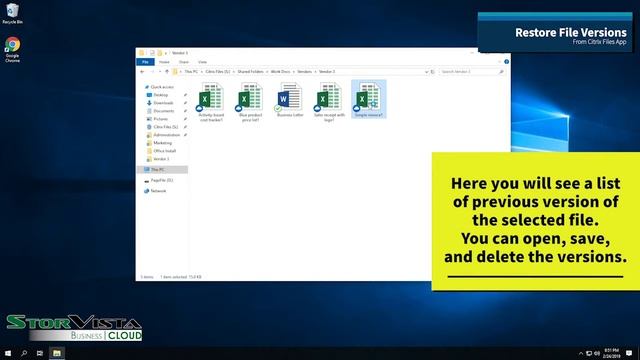Click Work Docs in the address path
The height and width of the screenshot is (360, 640).
click(280, 72)
